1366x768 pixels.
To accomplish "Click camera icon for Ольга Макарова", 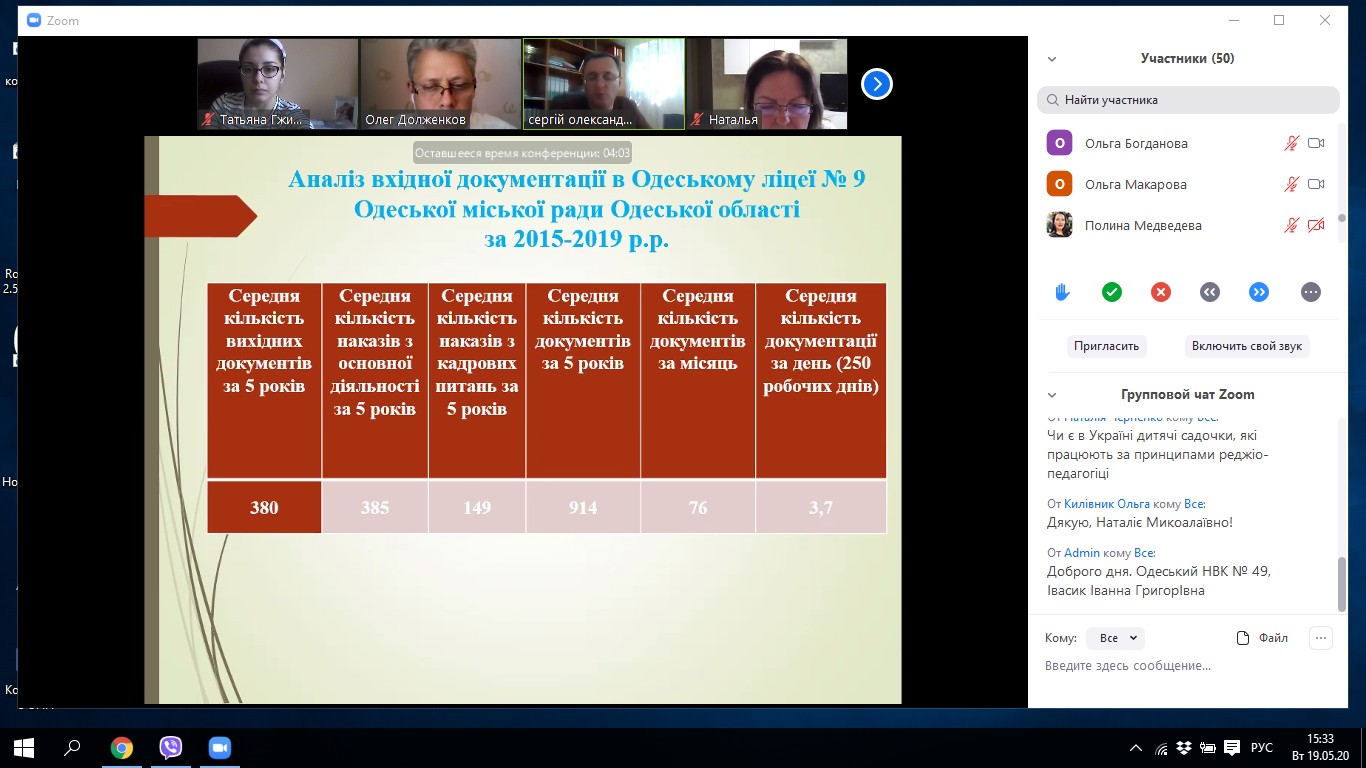I will 1316,185.
